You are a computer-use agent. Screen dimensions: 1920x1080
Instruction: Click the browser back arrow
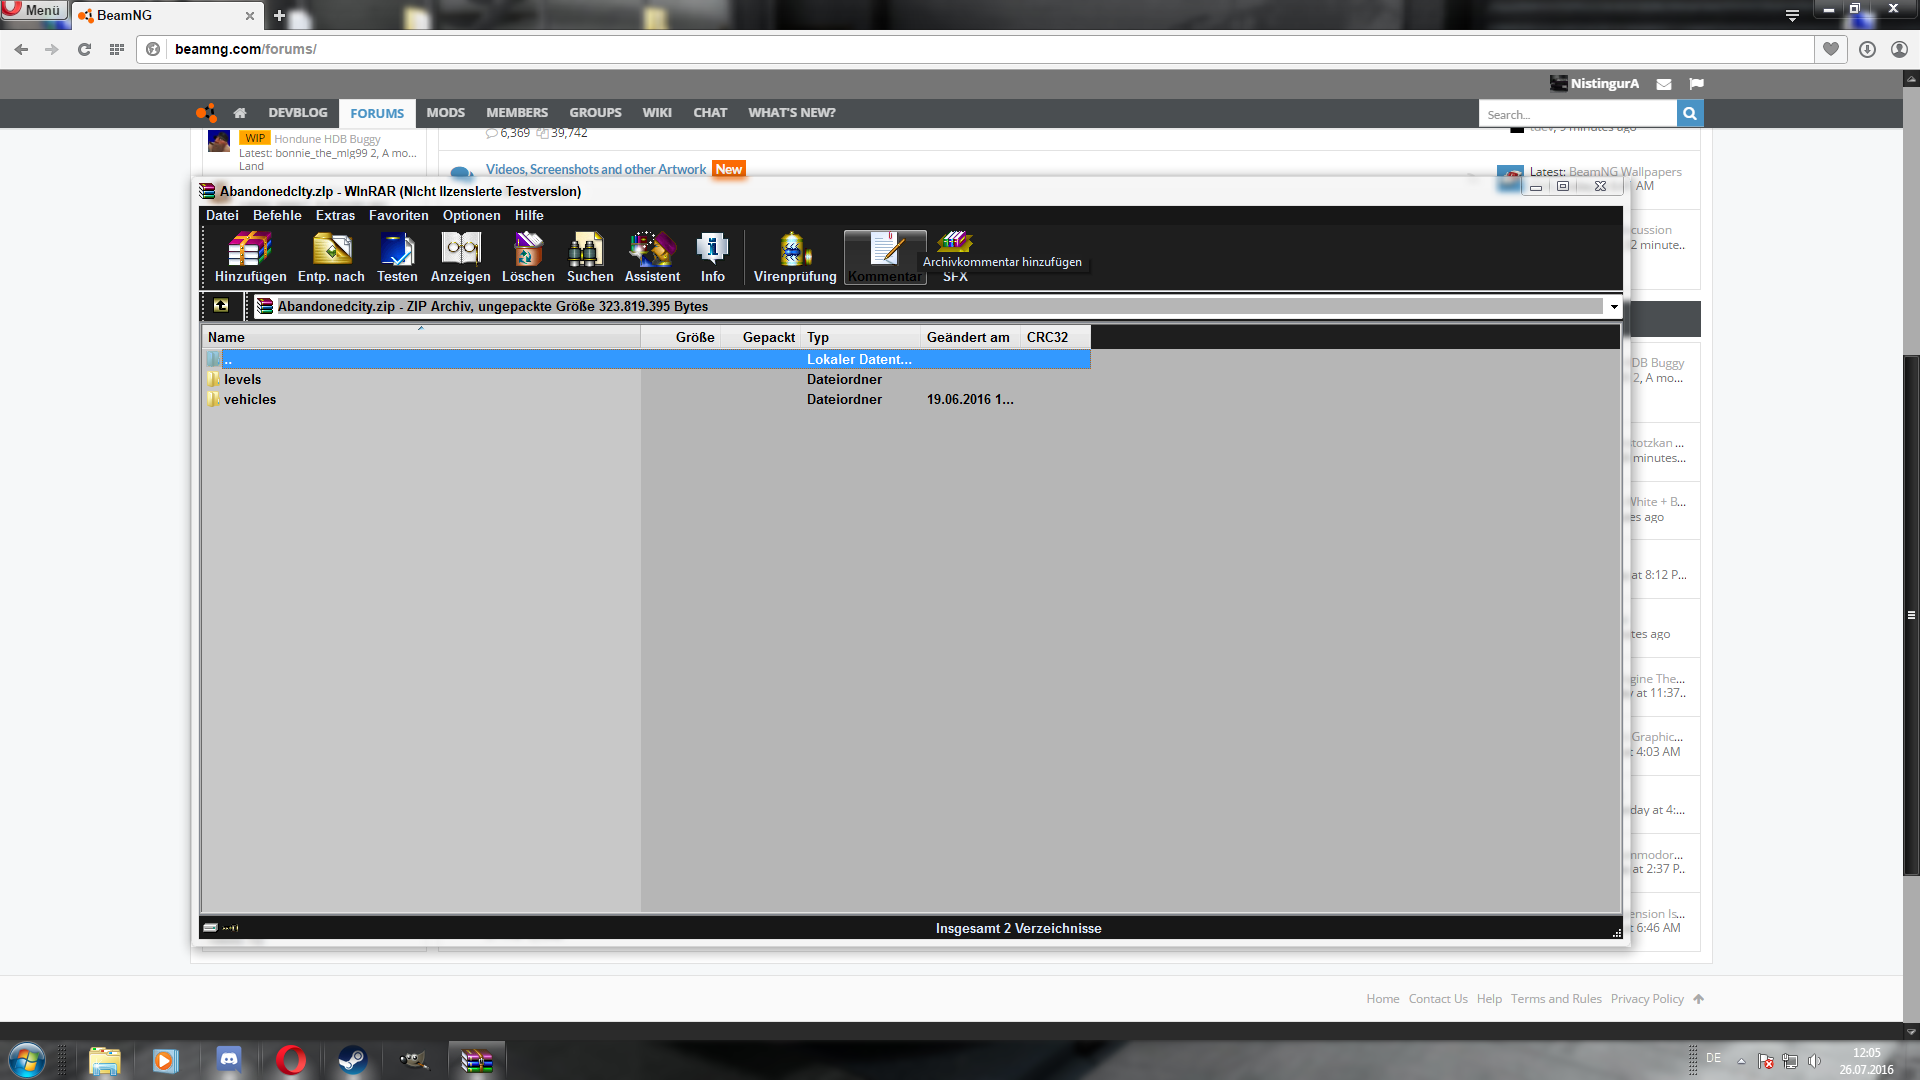pos(21,49)
